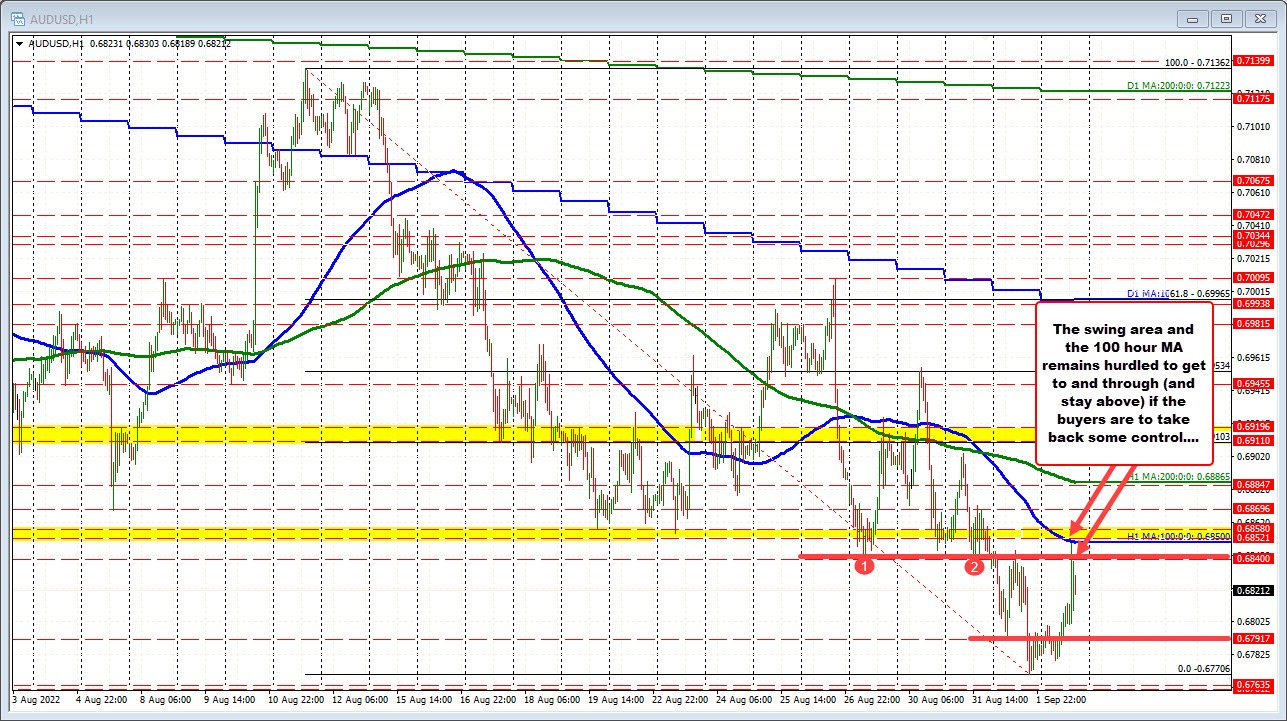Expand the AUDUSD,H1 quote data triangle
The height and width of the screenshot is (721, 1287).
[19, 44]
